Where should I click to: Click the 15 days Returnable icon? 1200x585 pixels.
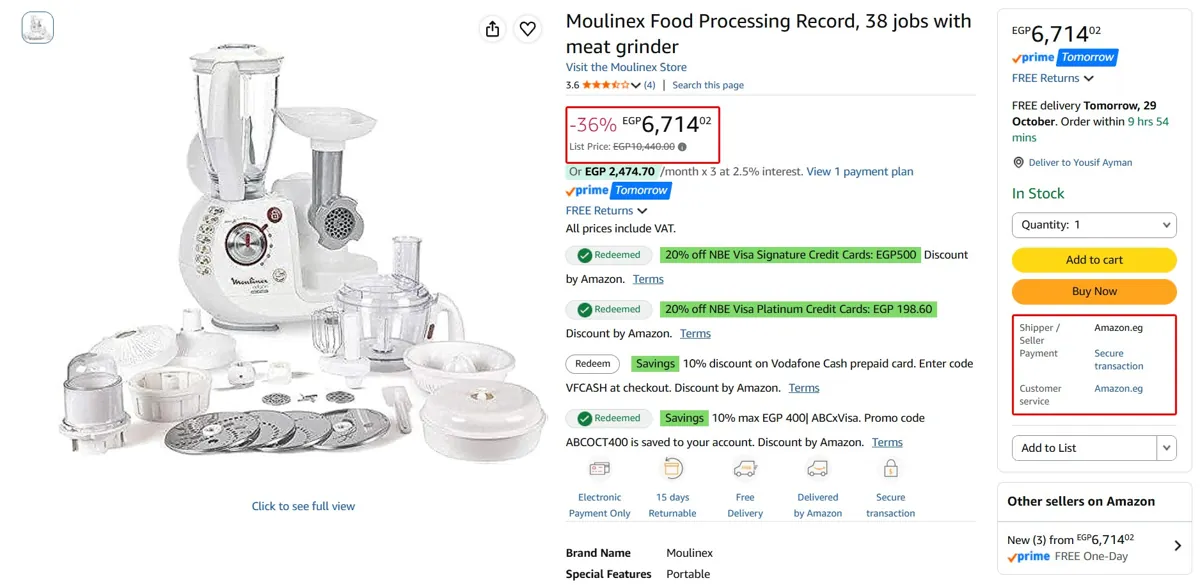pos(673,468)
